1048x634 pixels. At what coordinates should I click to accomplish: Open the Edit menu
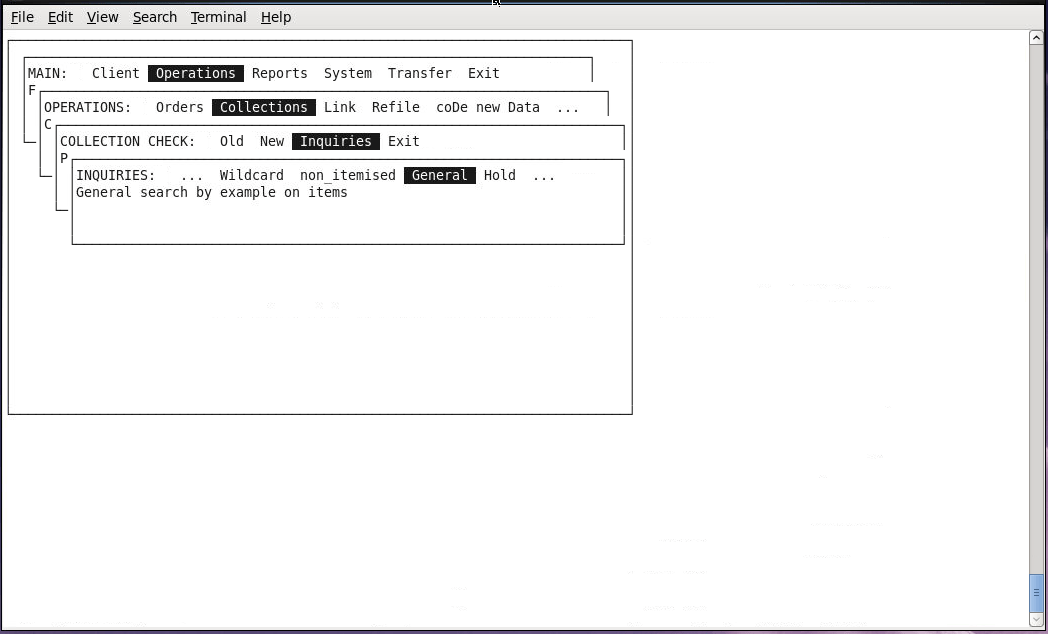click(x=60, y=17)
